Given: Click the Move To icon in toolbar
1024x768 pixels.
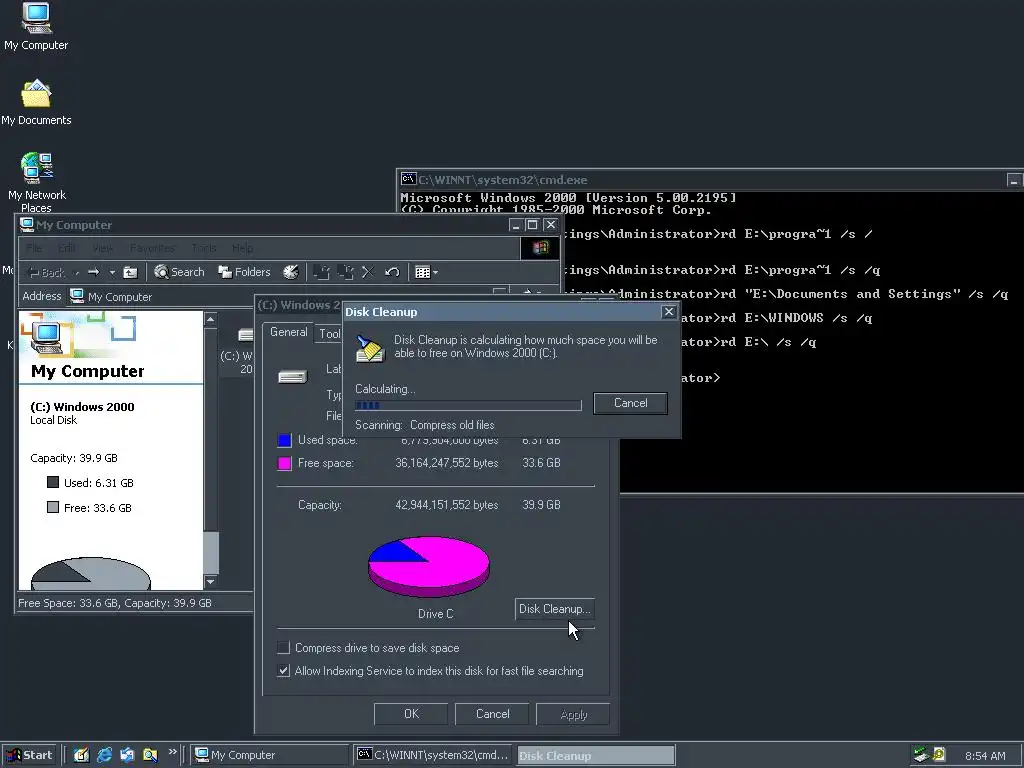Looking at the screenshot, I should (321, 272).
